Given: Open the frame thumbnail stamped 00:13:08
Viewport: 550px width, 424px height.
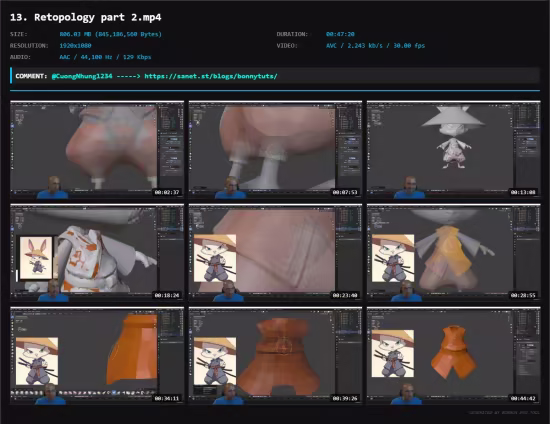Looking at the screenshot, I should pos(454,150).
